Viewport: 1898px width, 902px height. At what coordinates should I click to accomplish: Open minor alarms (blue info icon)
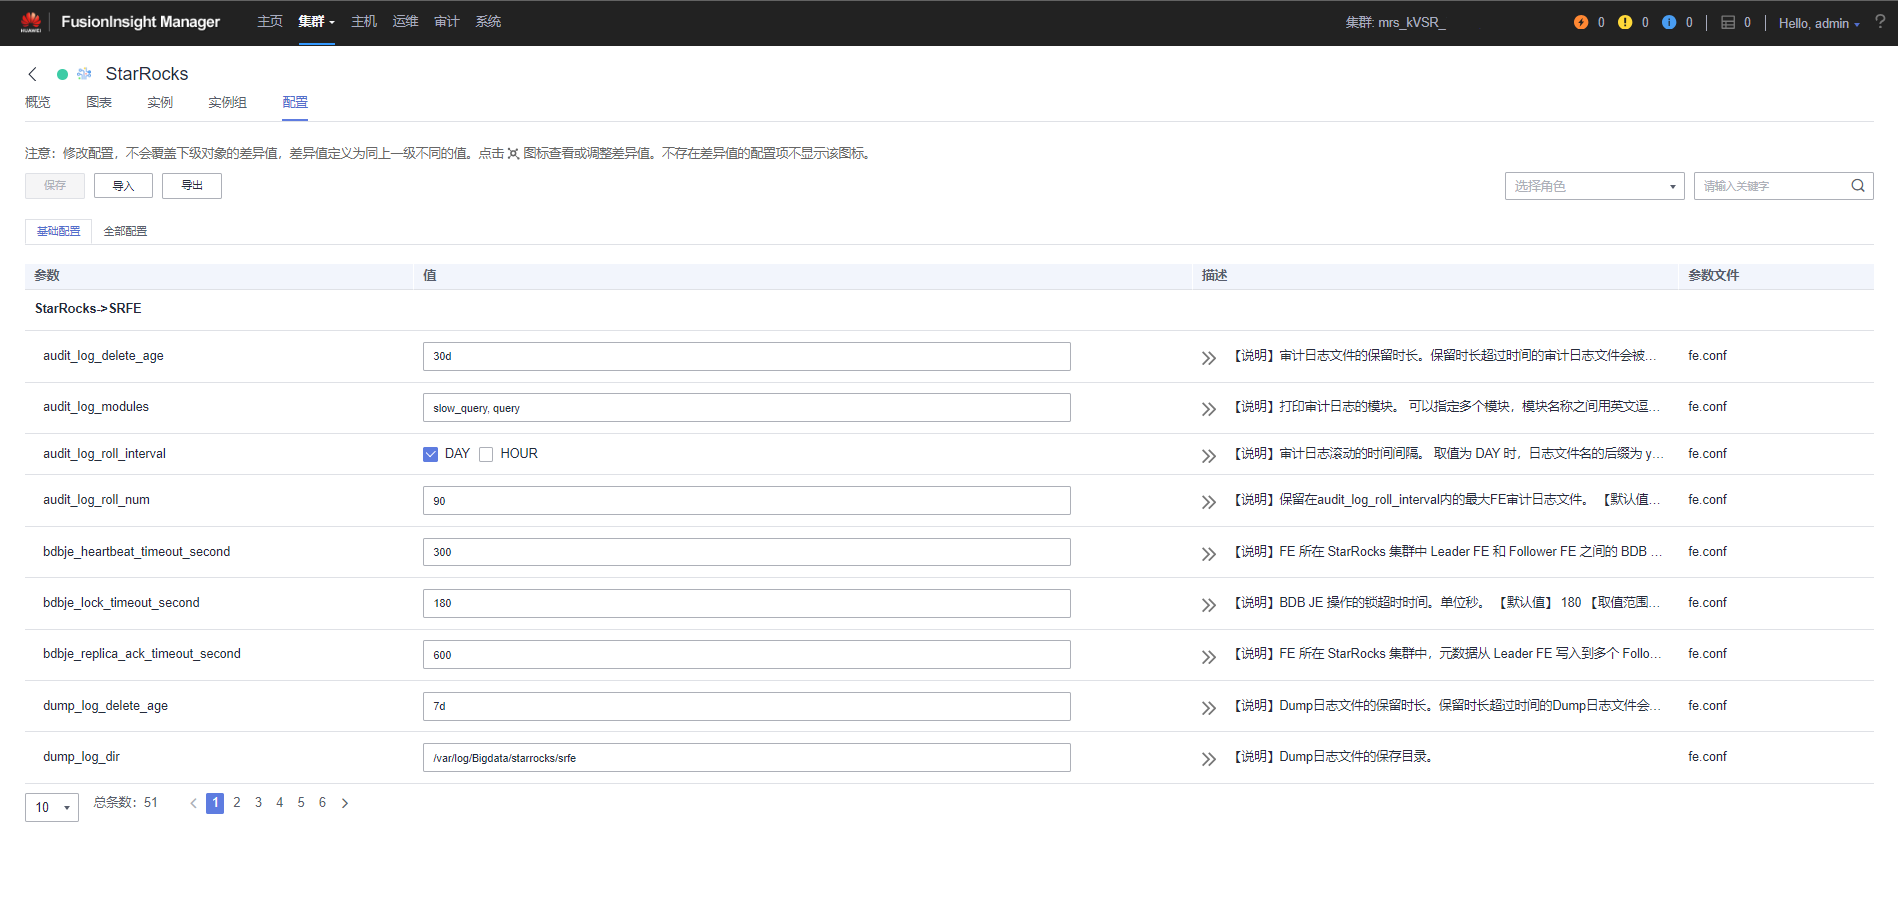point(1669,22)
